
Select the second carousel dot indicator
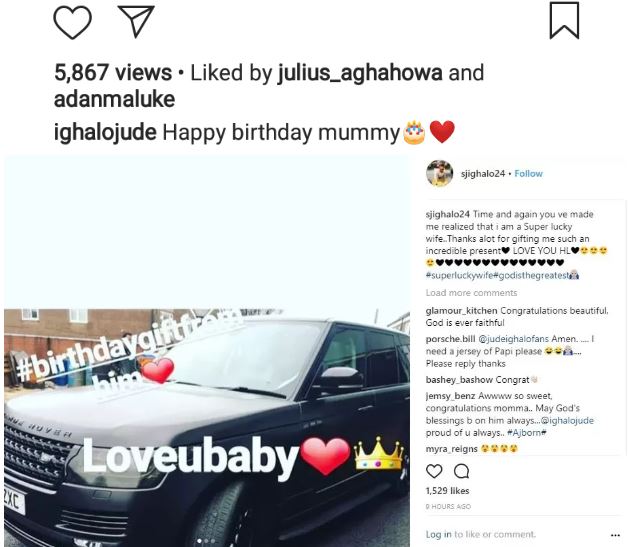click(x=206, y=541)
